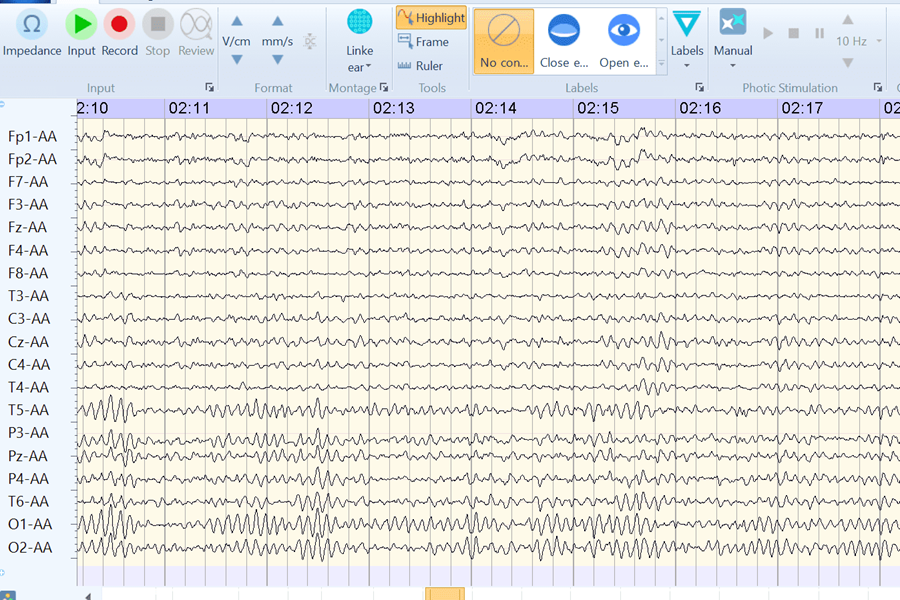Click the red Record button
Screen dimensions: 900x600
[x=119, y=34]
